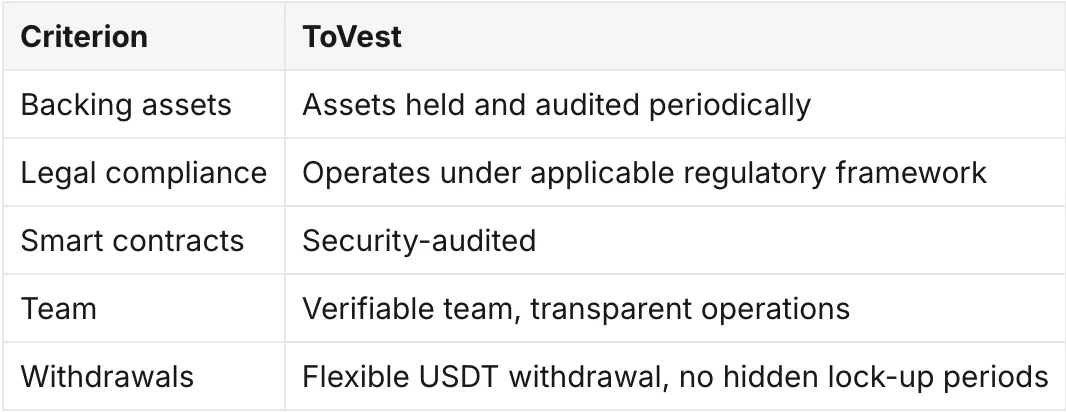
Task: Click the word 'periodically' in Backing assets row
Action: [729, 105]
